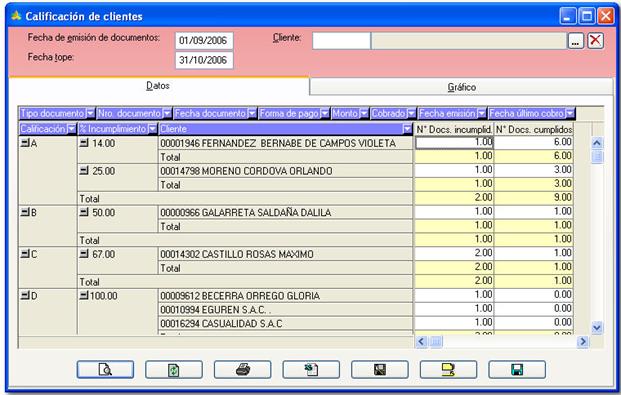Click the application logo in title bar
Screen dimensions: 621x395
pyautogui.click(x=16, y=16)
